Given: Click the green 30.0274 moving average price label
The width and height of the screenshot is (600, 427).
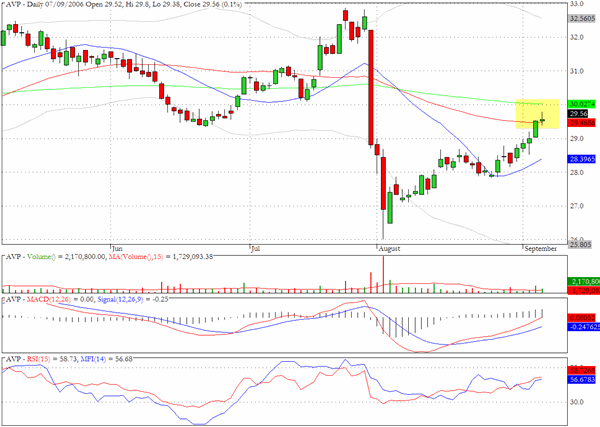Looking at the screenshot, I should 582,104.
